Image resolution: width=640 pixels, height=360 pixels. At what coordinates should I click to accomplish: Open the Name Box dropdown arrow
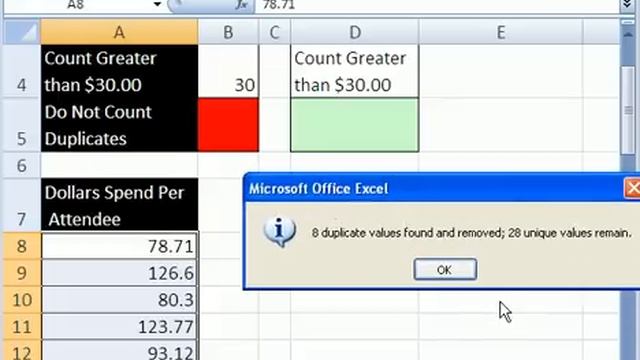coord(157,4)
